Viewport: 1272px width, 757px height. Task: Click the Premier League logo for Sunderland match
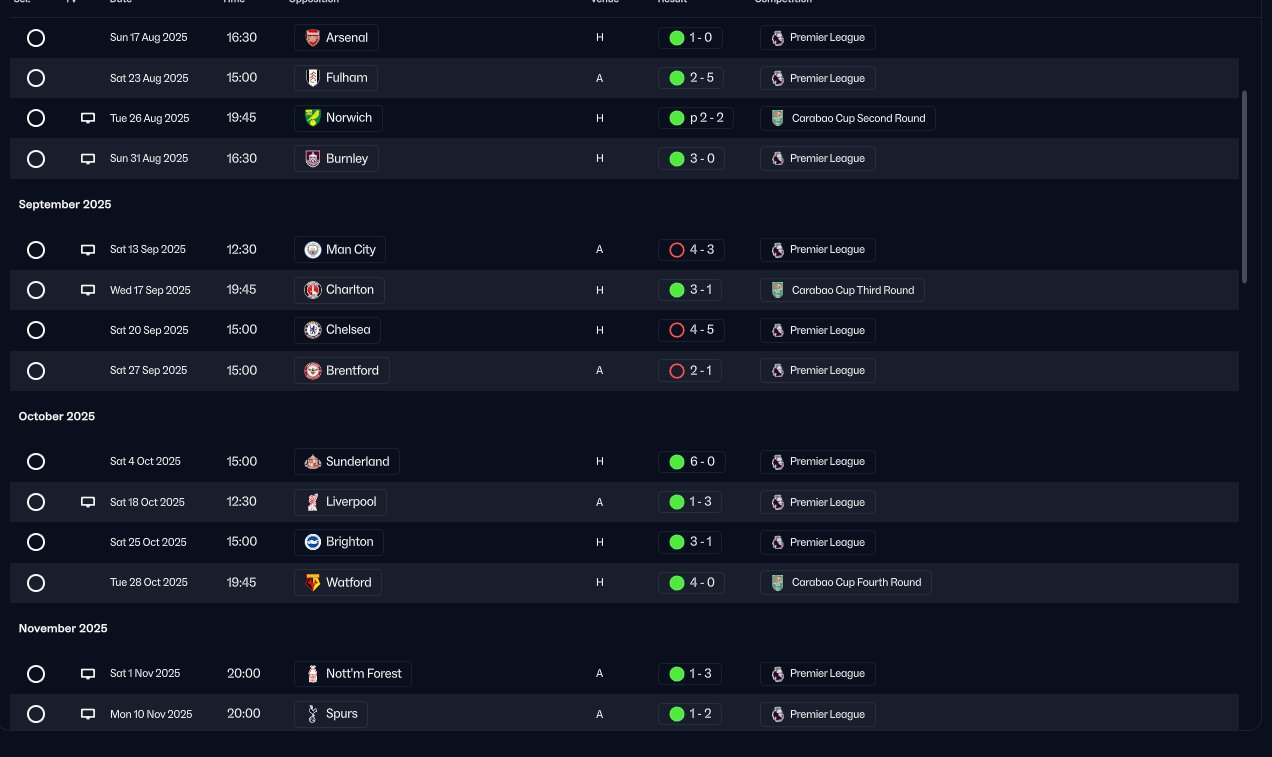[778, 462]
